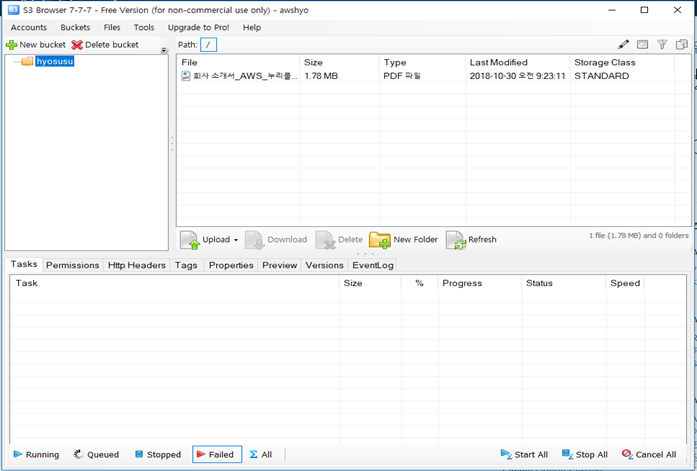This screenshot has height=471, width=697.
Task: Toggle the Failed tasks filter
Action: (216, 454)
